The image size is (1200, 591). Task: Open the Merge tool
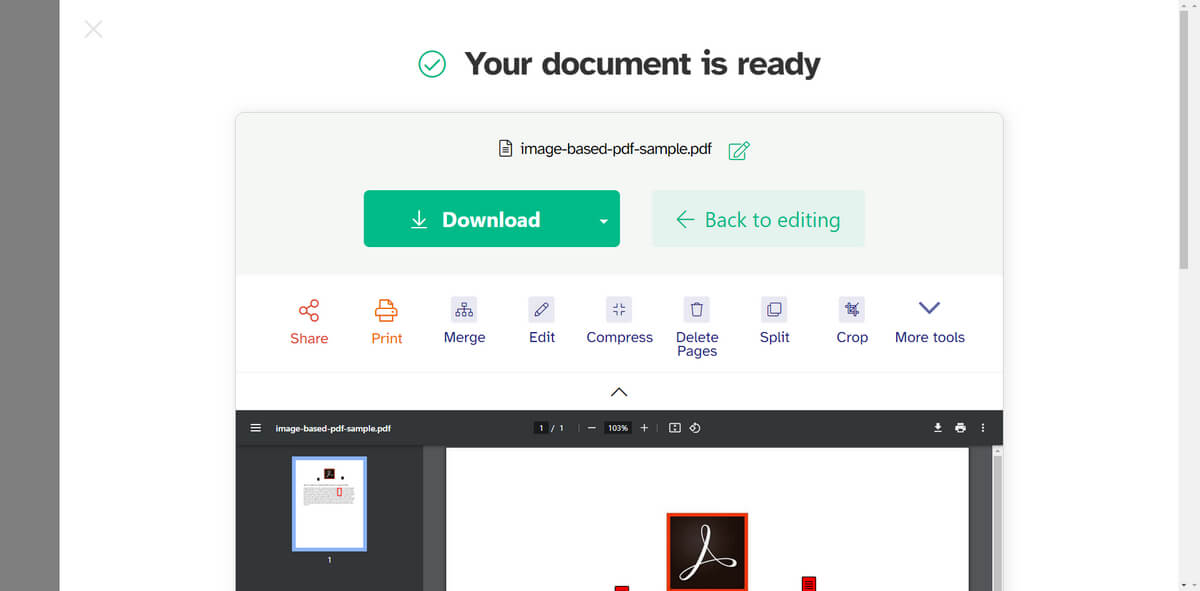(463, 320)
